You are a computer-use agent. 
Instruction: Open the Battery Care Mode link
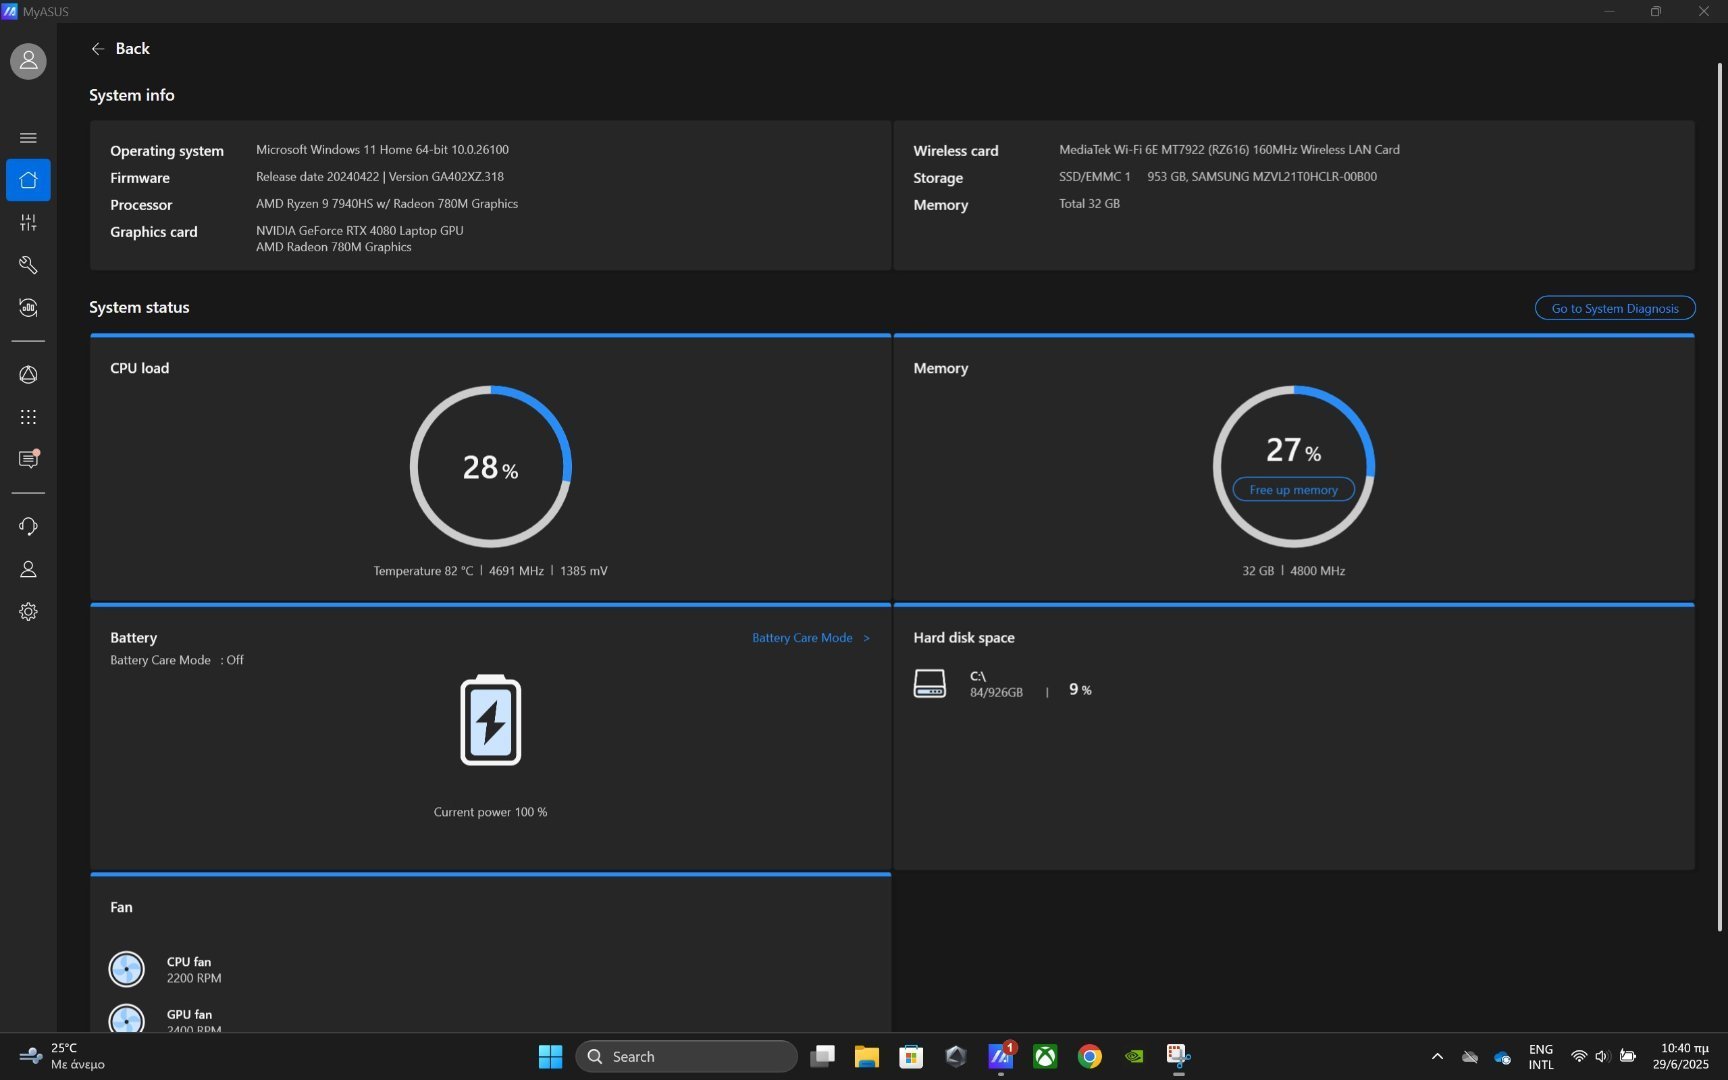click(811, 638)
